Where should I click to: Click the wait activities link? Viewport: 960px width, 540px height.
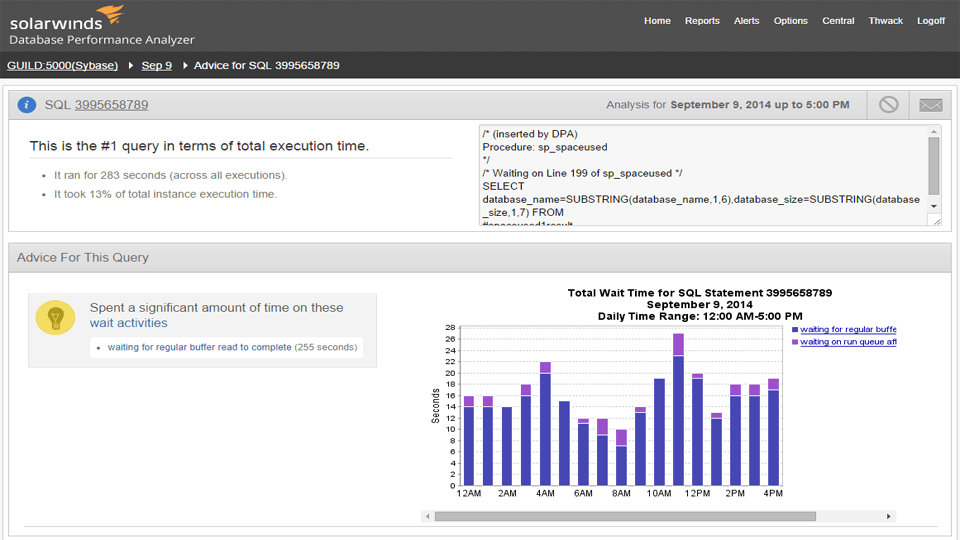point(129,323)
